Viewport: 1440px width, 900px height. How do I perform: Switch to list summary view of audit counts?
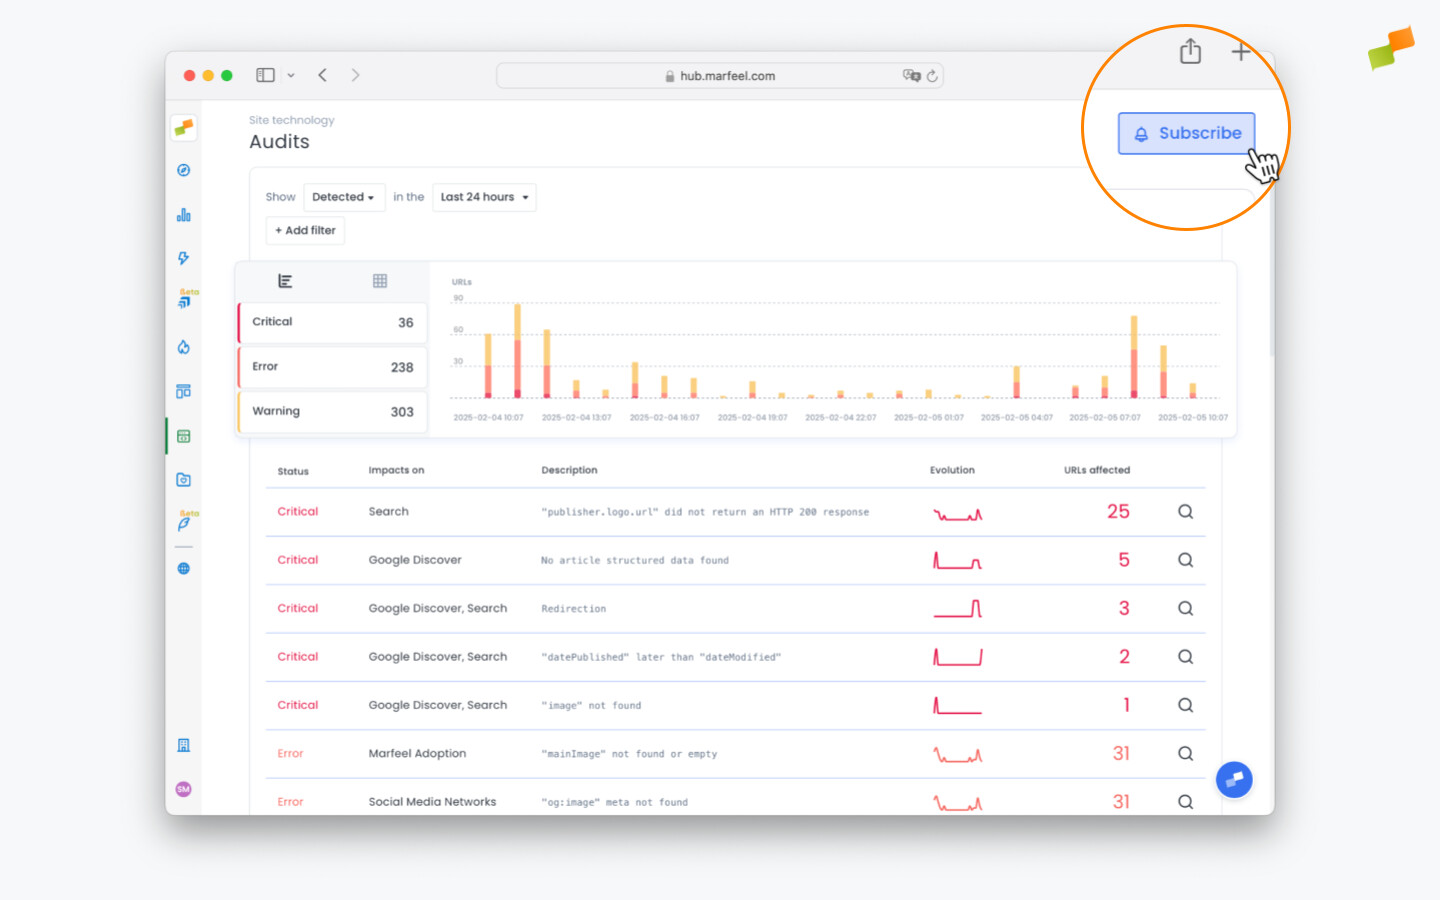286,281
